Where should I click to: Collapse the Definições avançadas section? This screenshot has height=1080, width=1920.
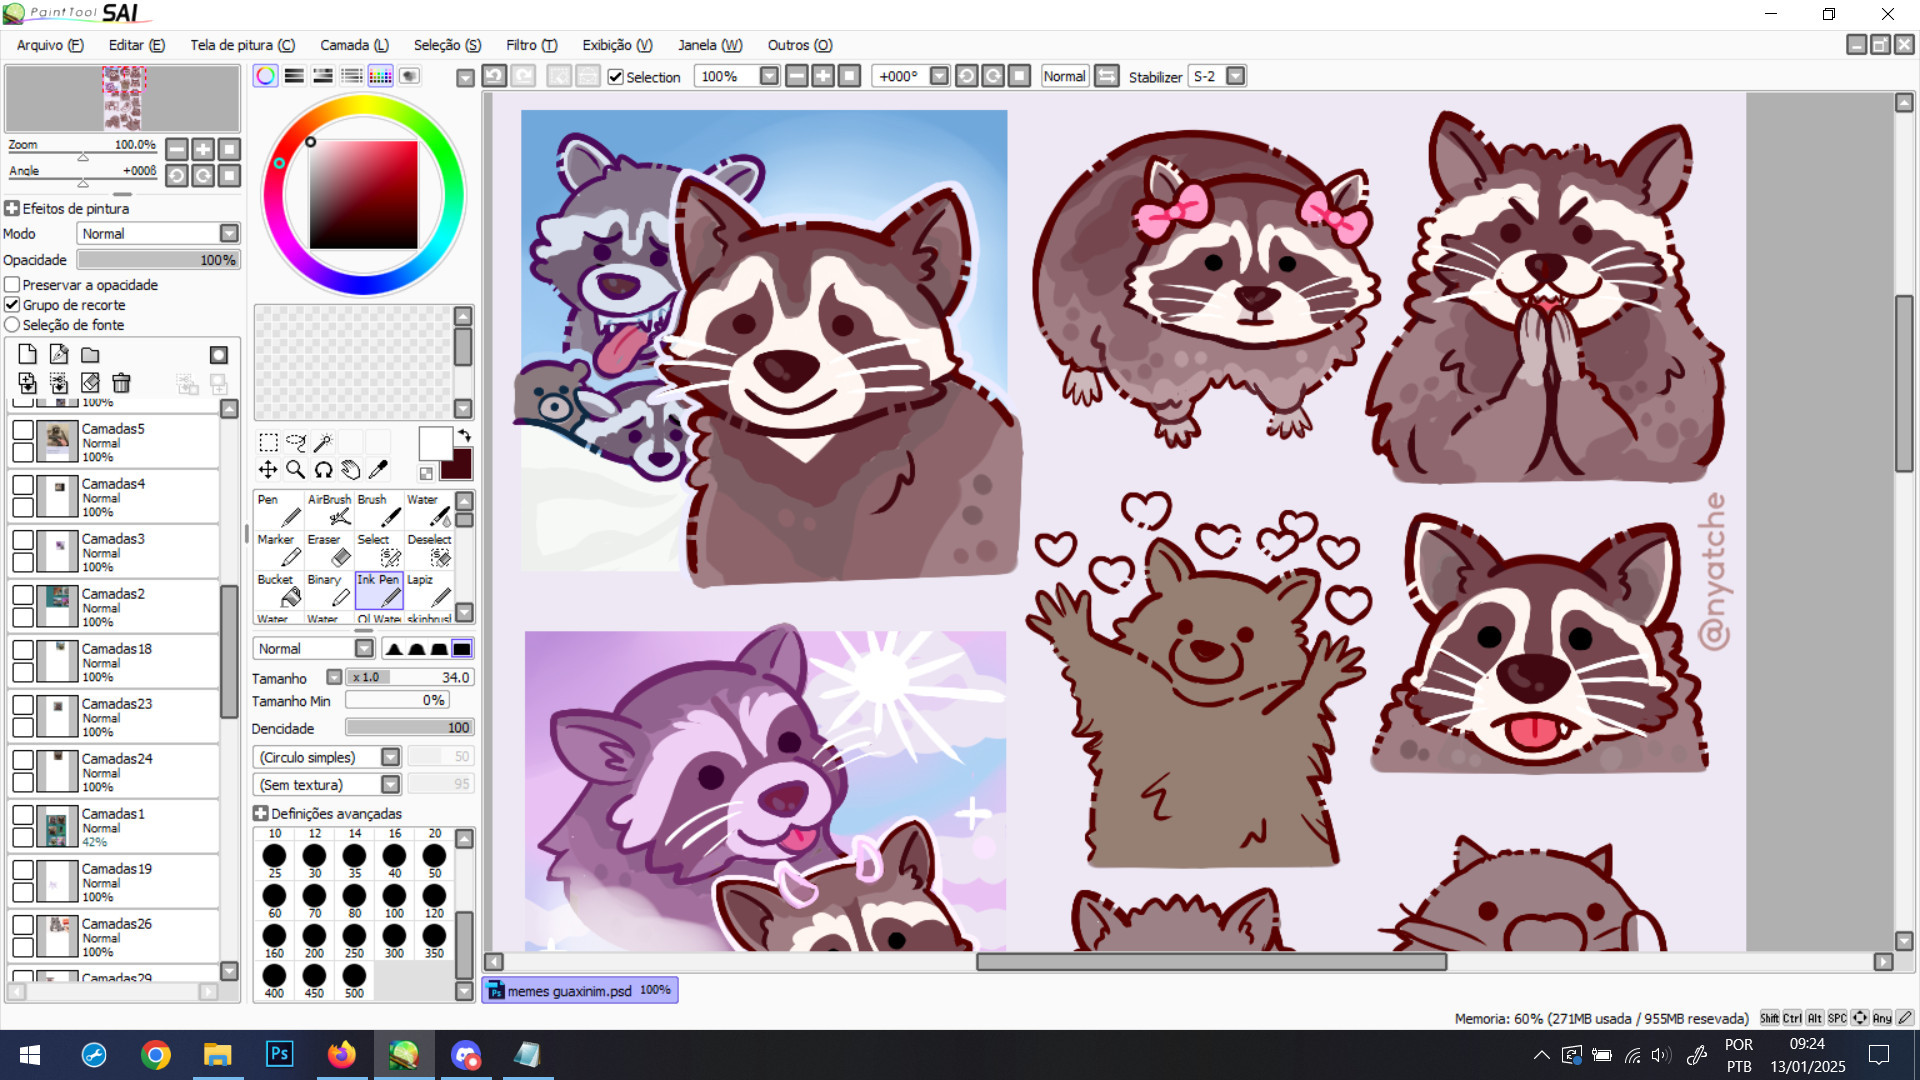pyautogui.click(x=261, y=814)
